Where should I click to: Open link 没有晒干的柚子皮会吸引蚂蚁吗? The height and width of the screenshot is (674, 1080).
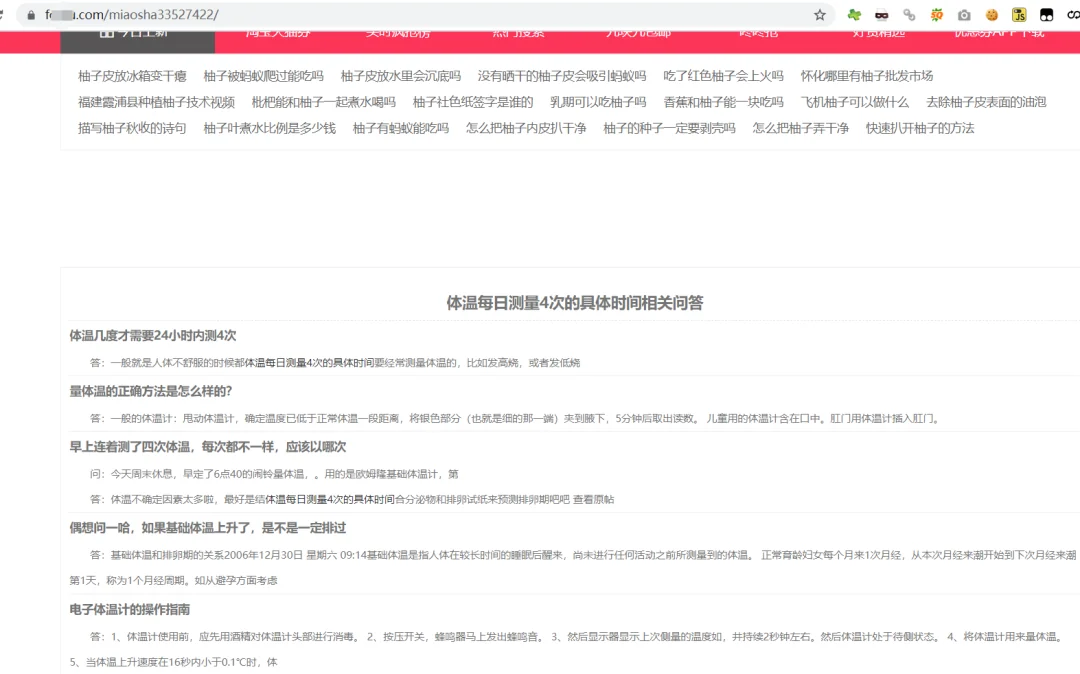point(562,76)
